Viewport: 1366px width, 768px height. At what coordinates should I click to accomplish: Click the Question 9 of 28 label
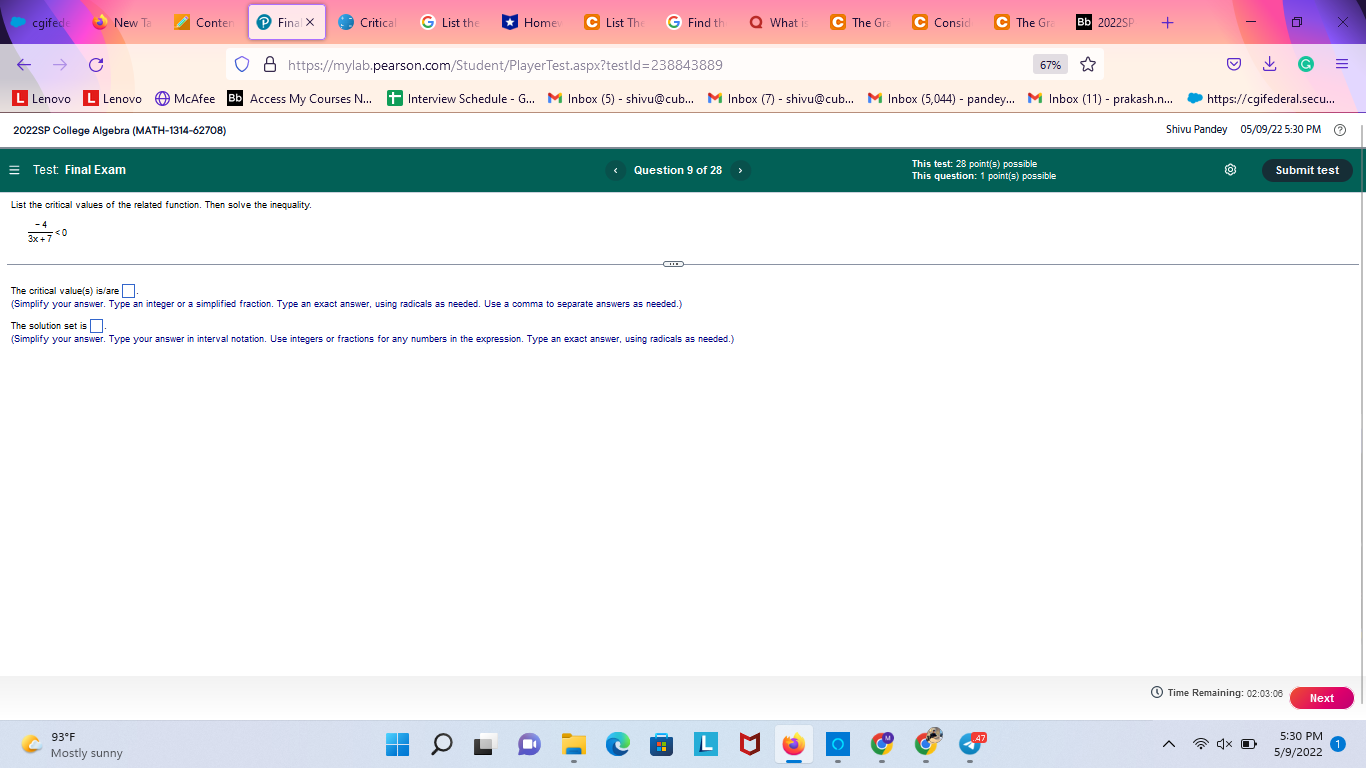click(x=678, y=170)
